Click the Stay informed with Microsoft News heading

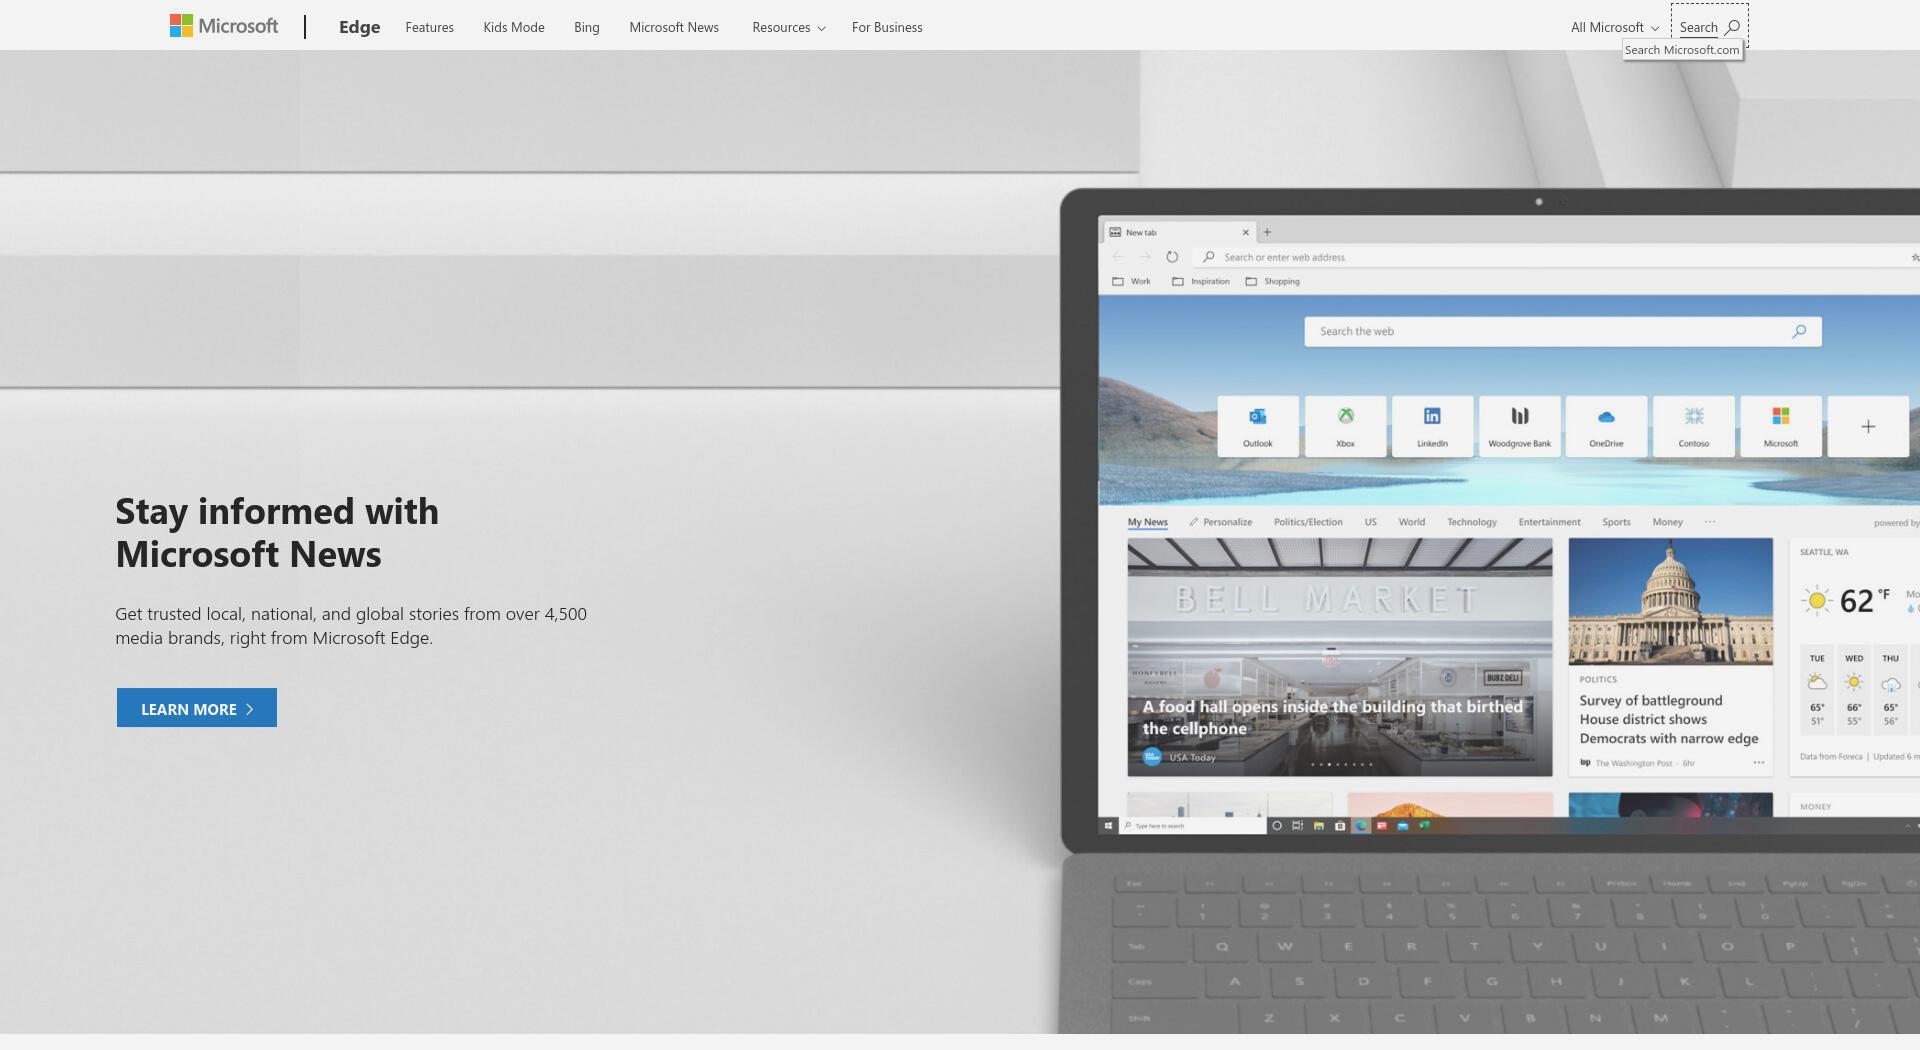coord(277,532)
